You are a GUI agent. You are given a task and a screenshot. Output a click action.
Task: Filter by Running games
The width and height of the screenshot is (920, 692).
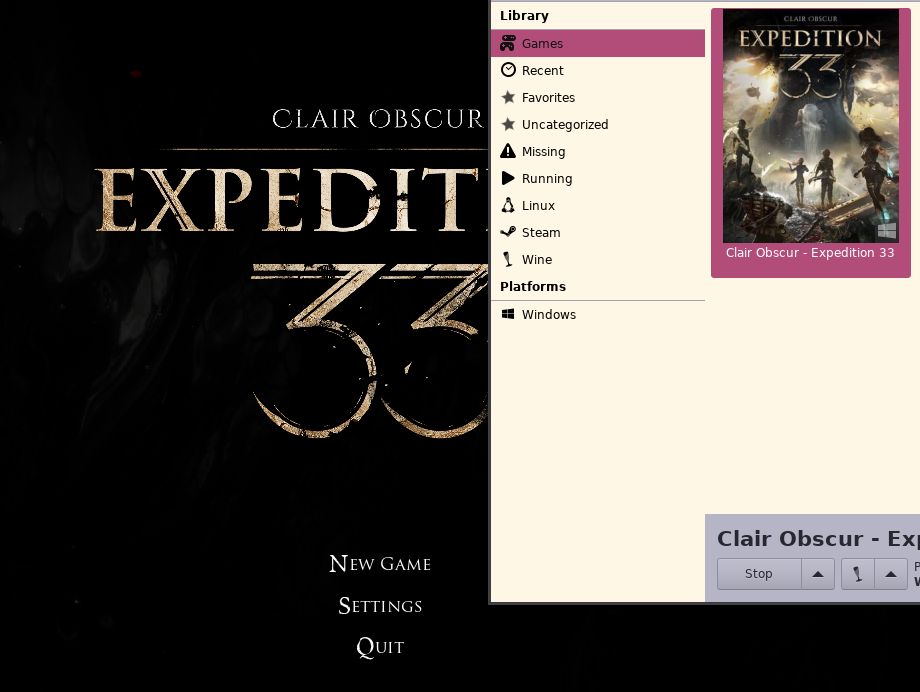coord(598,178)
